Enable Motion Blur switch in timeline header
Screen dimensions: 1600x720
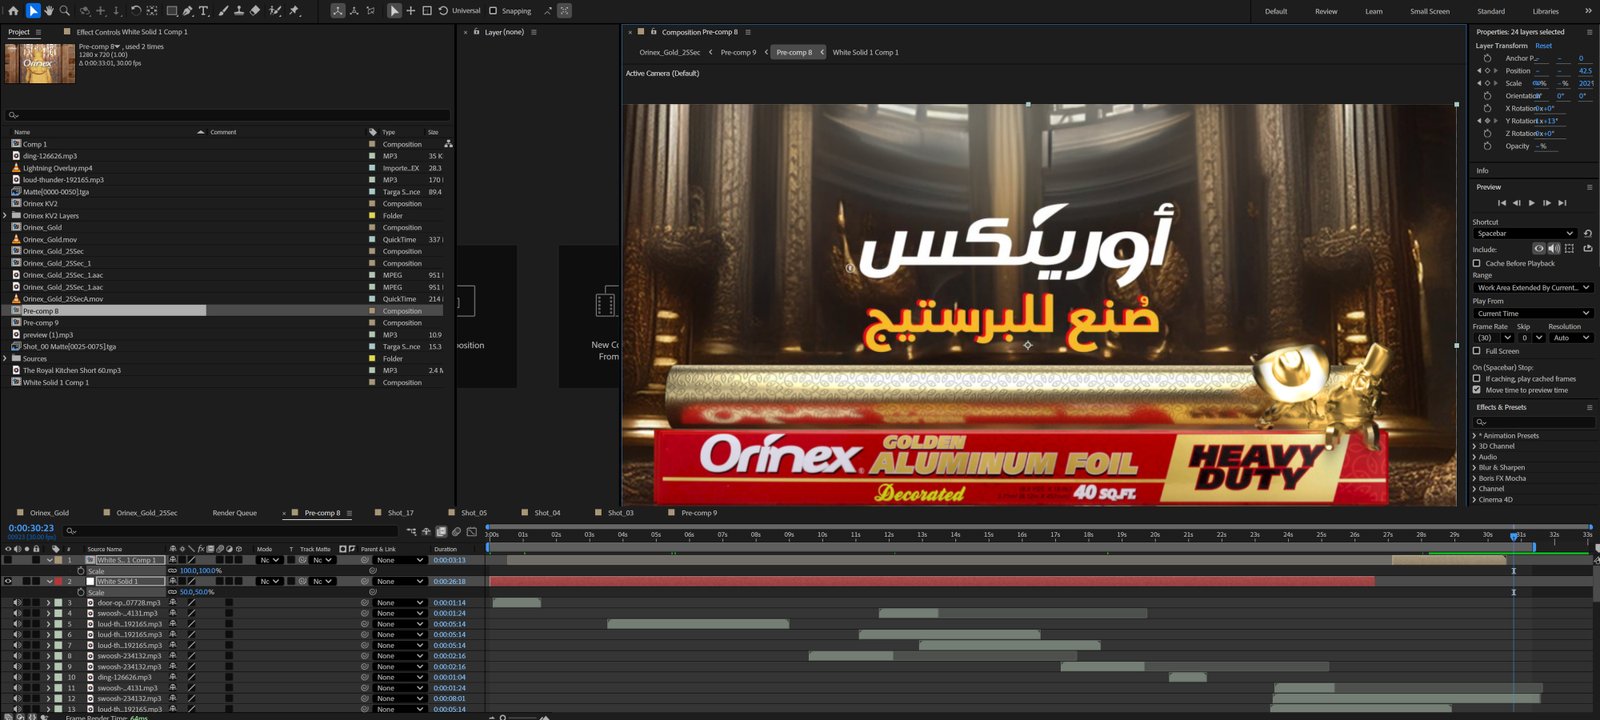[456, 531]
